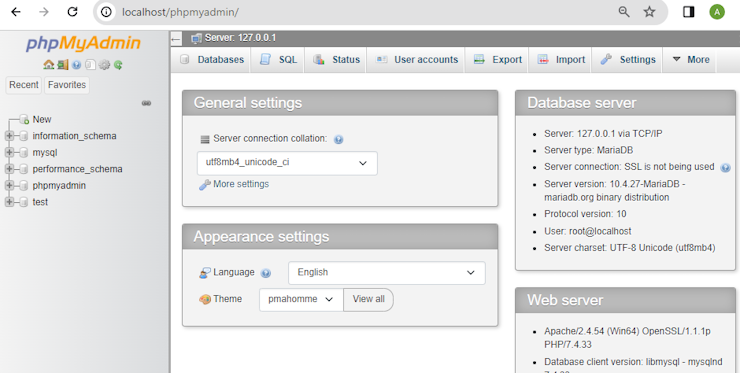
Task: Expand the performance_schema database node
Action: pos(9,169)
